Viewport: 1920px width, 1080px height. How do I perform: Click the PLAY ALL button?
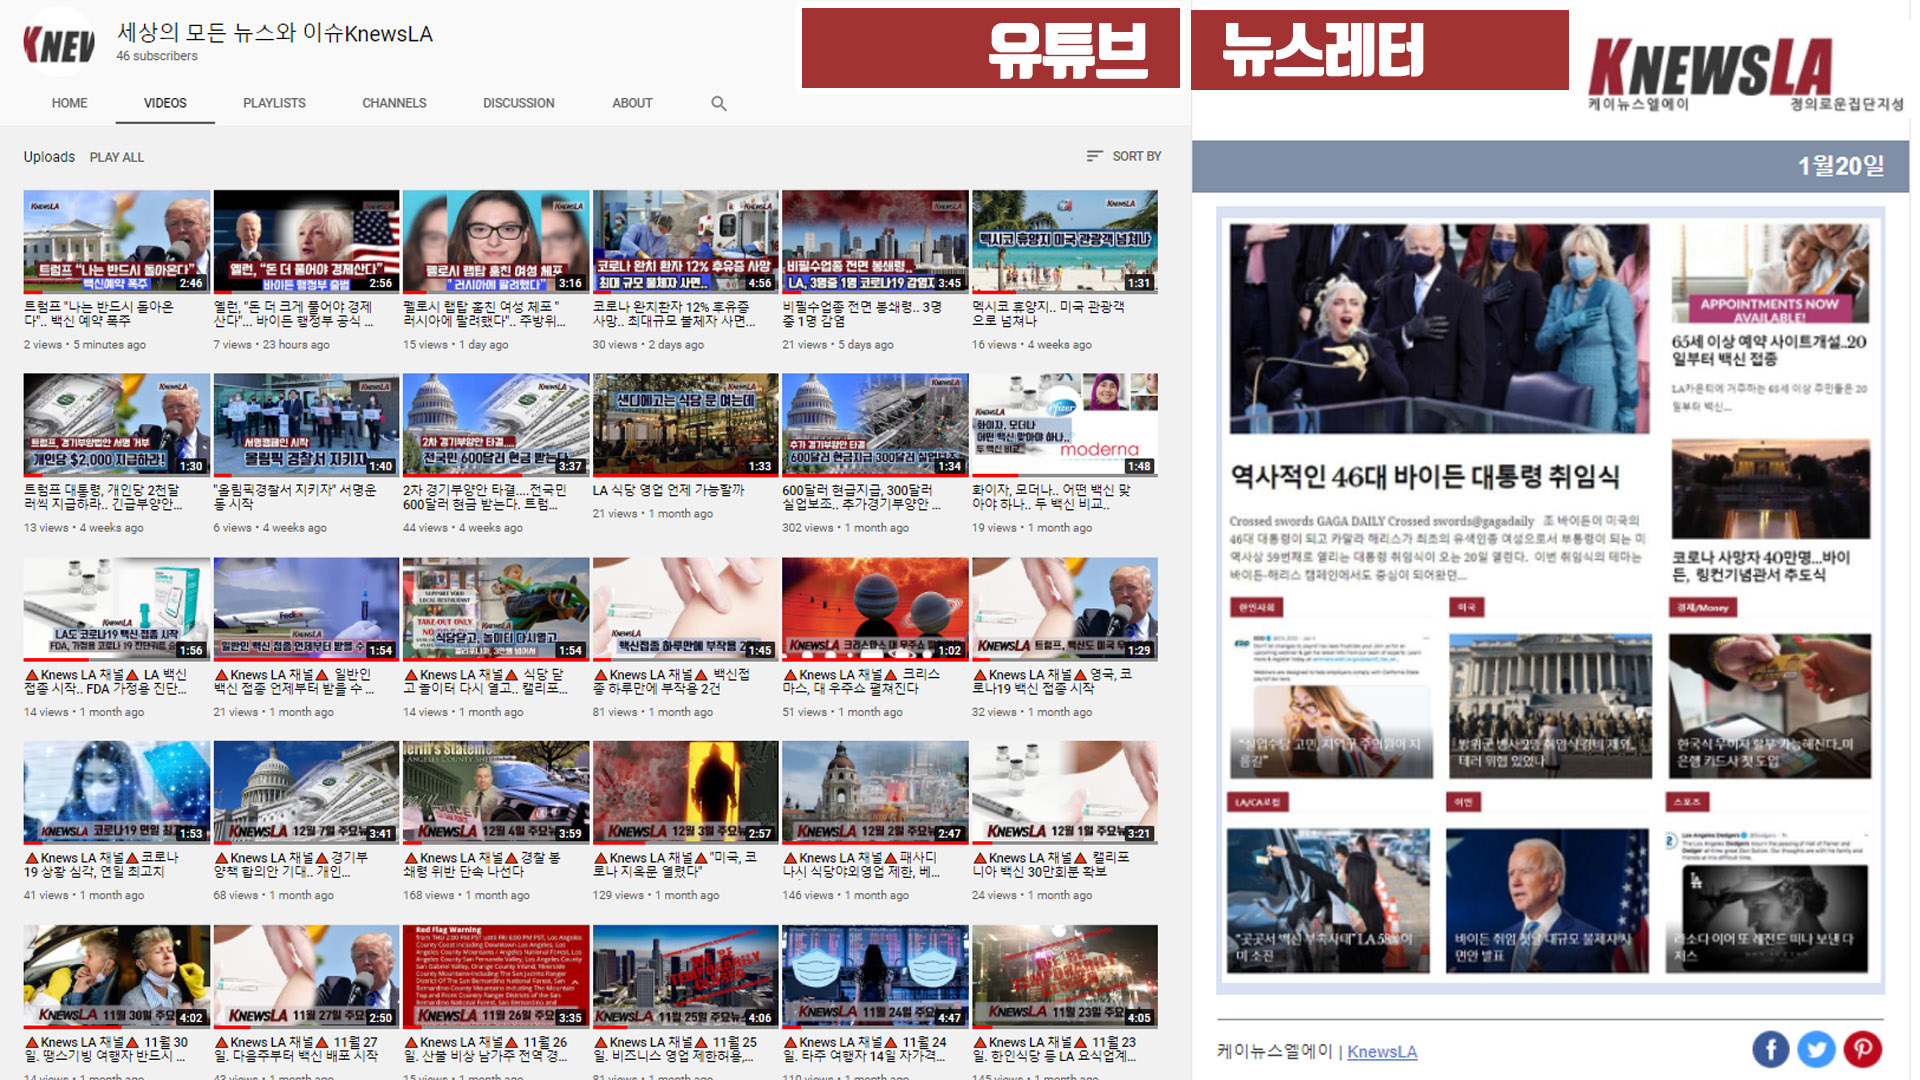pyautogui.click(x=117, y=157)
